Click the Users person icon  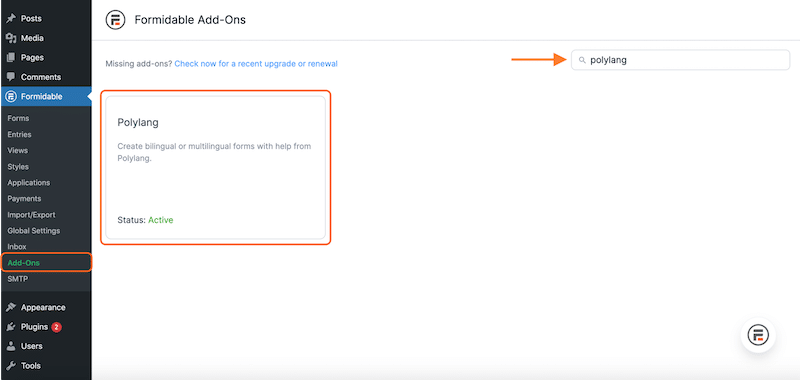[x=11, y=346]
